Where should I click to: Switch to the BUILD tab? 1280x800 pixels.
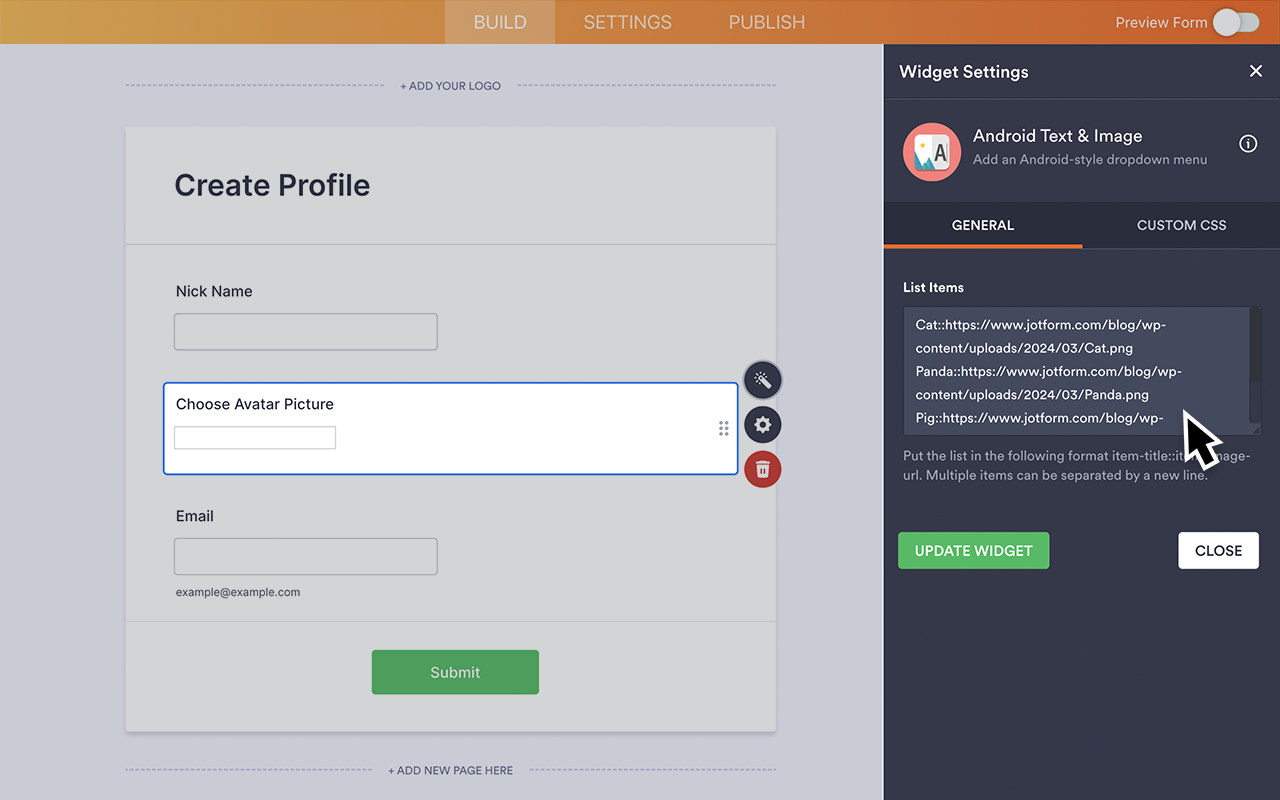pyautogui.click(x=500, y=22)
